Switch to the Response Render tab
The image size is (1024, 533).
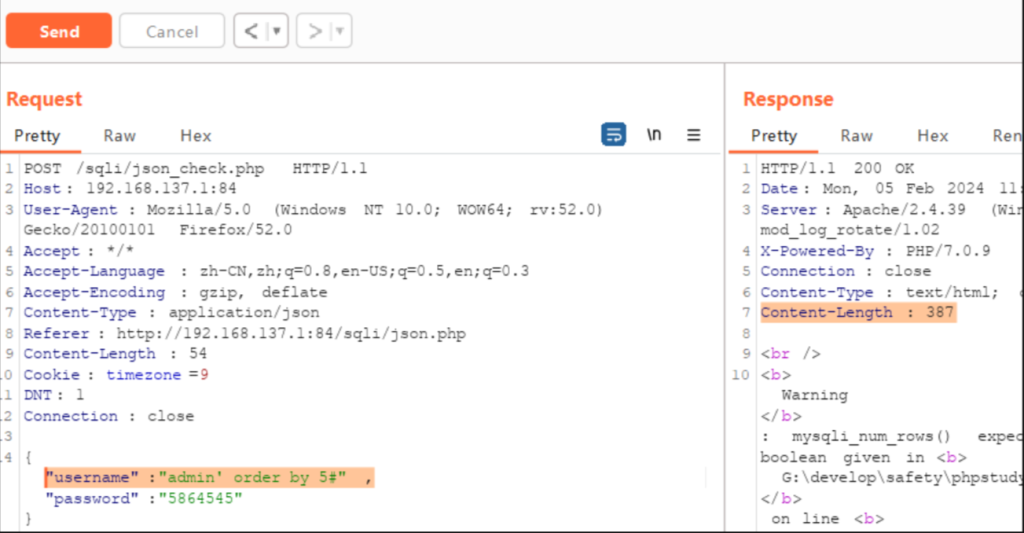pyautogui.click(x=1007, y=136)
